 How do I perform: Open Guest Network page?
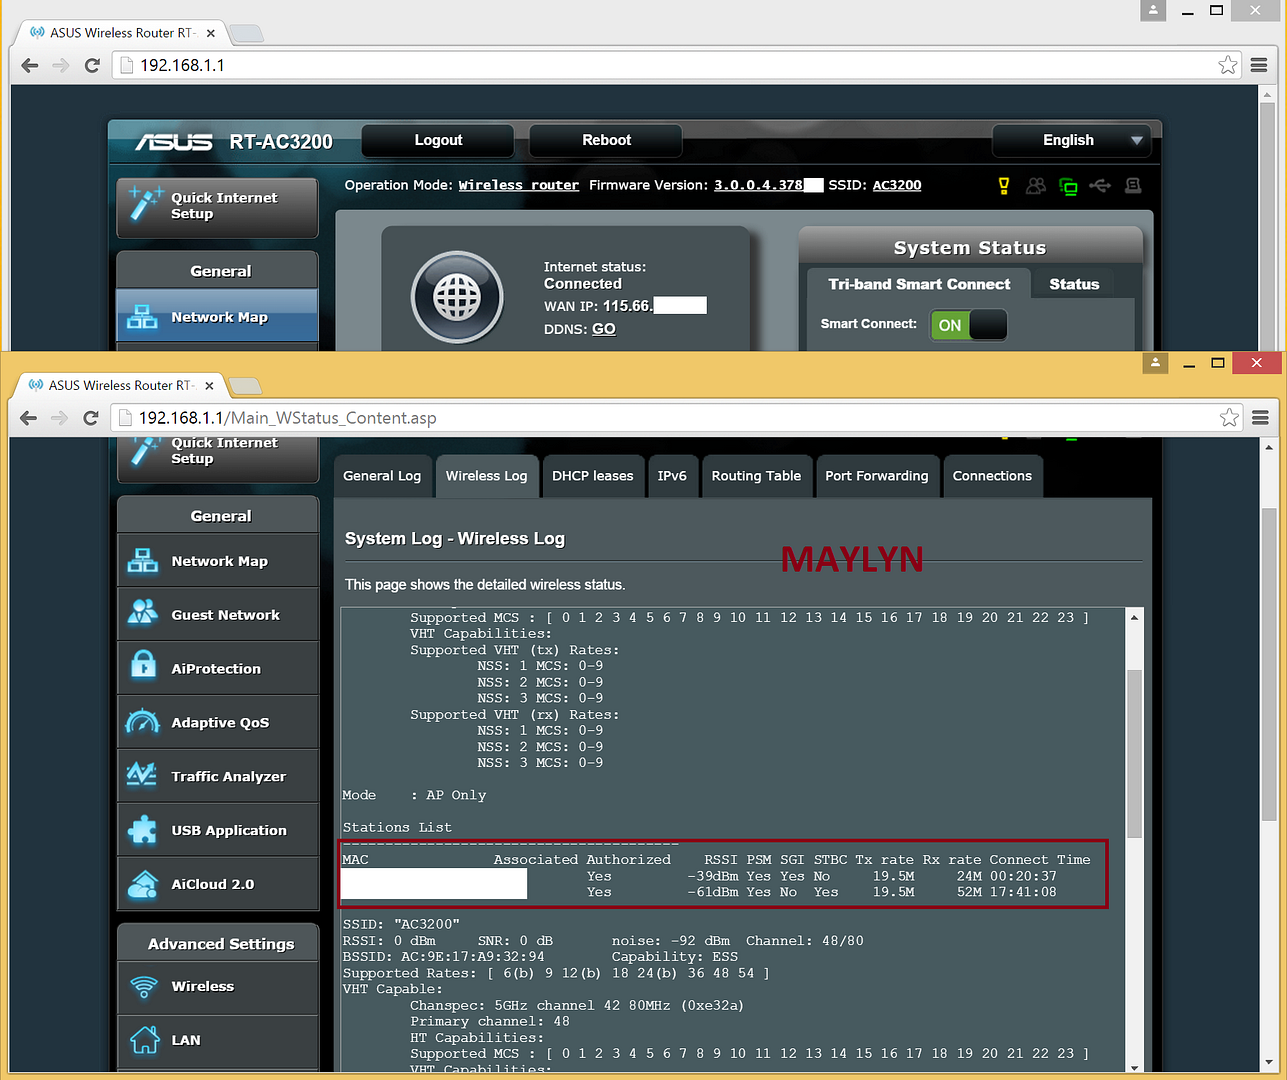218,615
